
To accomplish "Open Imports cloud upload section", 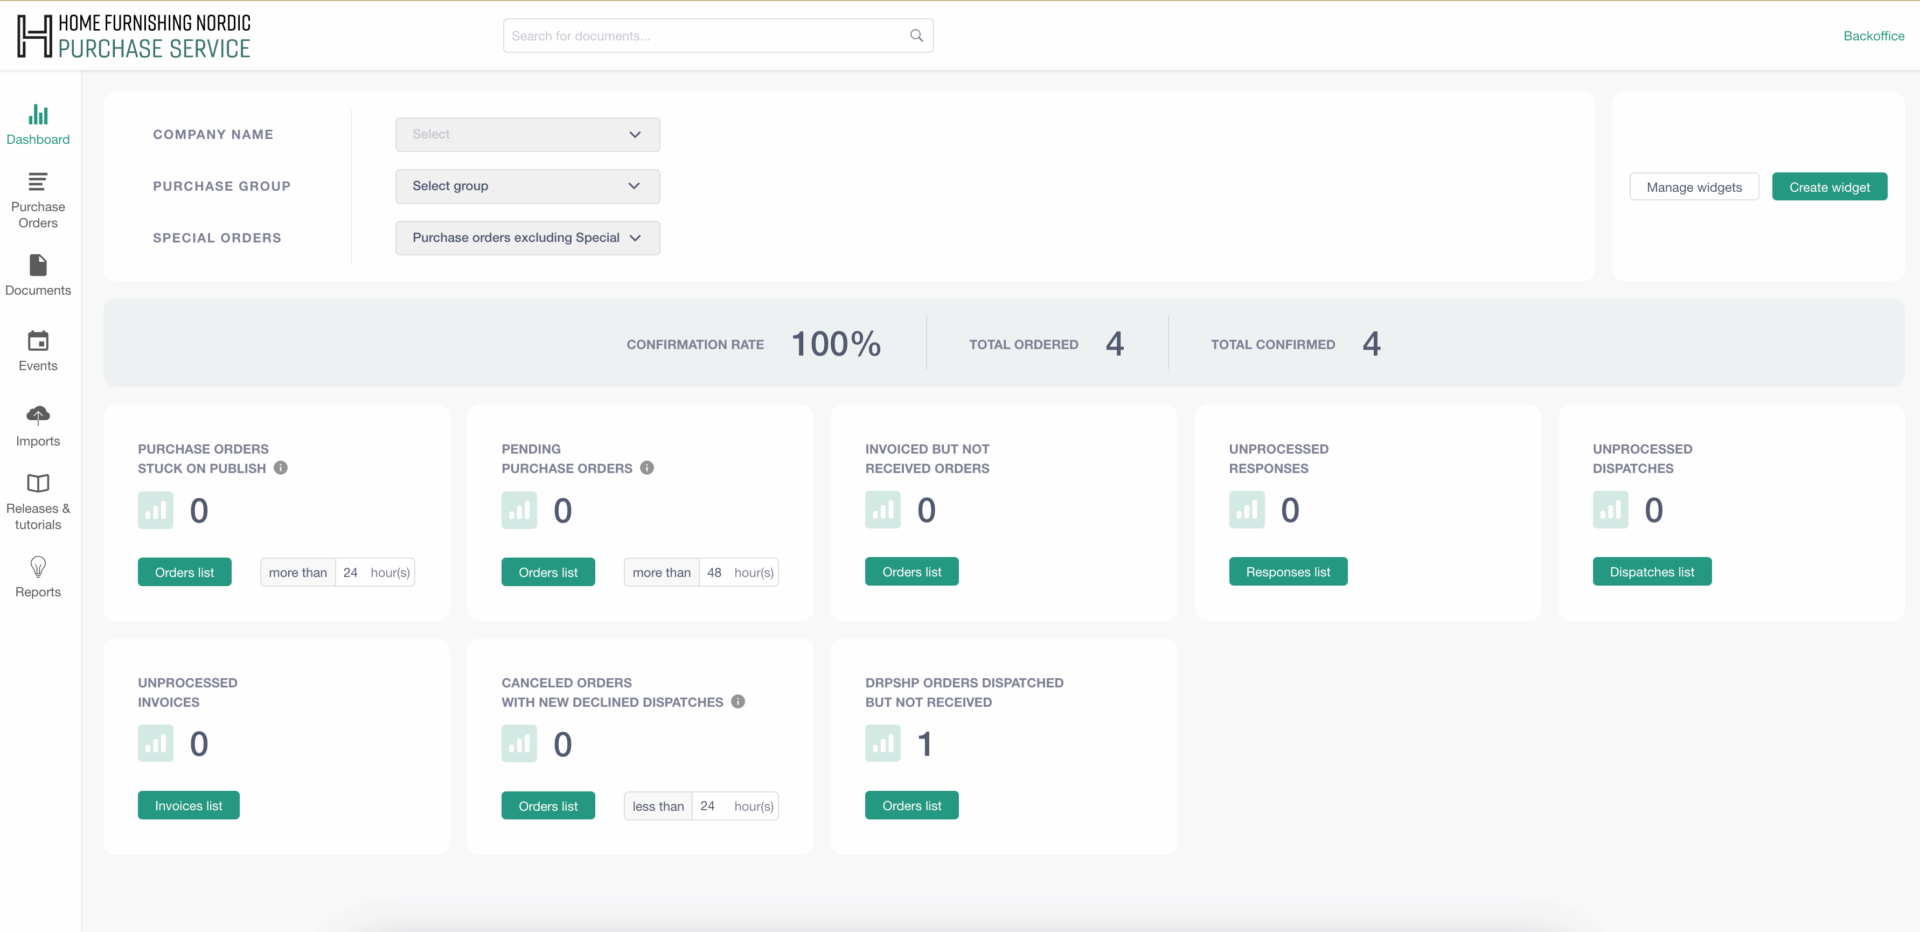I will pyautogui.click(x=38, y=427).
